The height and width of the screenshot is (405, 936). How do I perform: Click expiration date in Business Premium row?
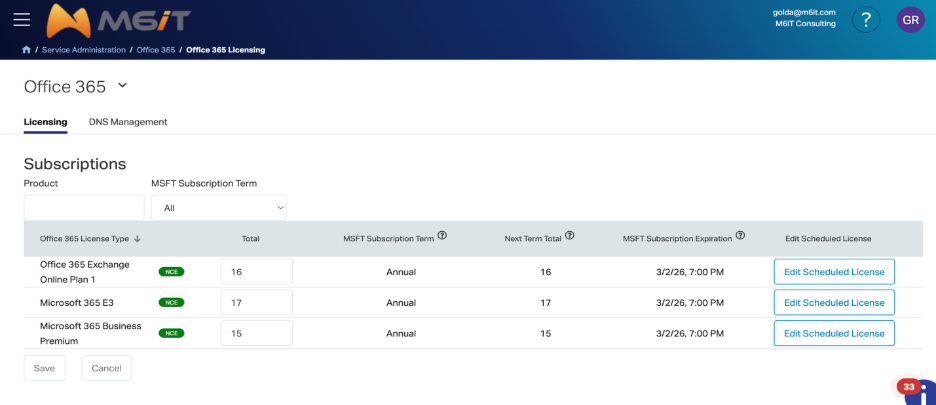point(690,333)
